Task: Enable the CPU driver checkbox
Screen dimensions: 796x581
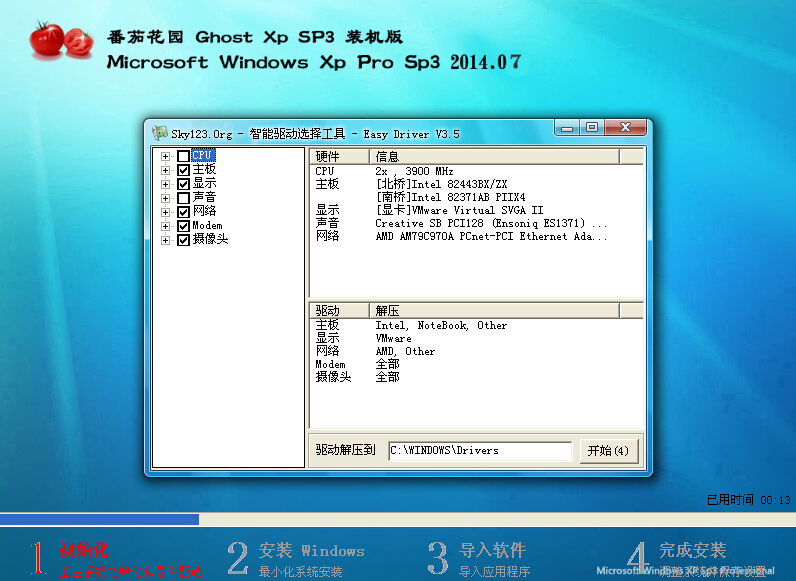Action: (183, 156)
